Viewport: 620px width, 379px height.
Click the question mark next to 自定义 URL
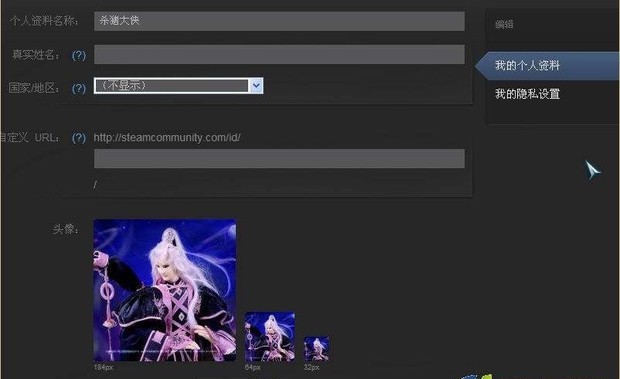tap(79, 138)
